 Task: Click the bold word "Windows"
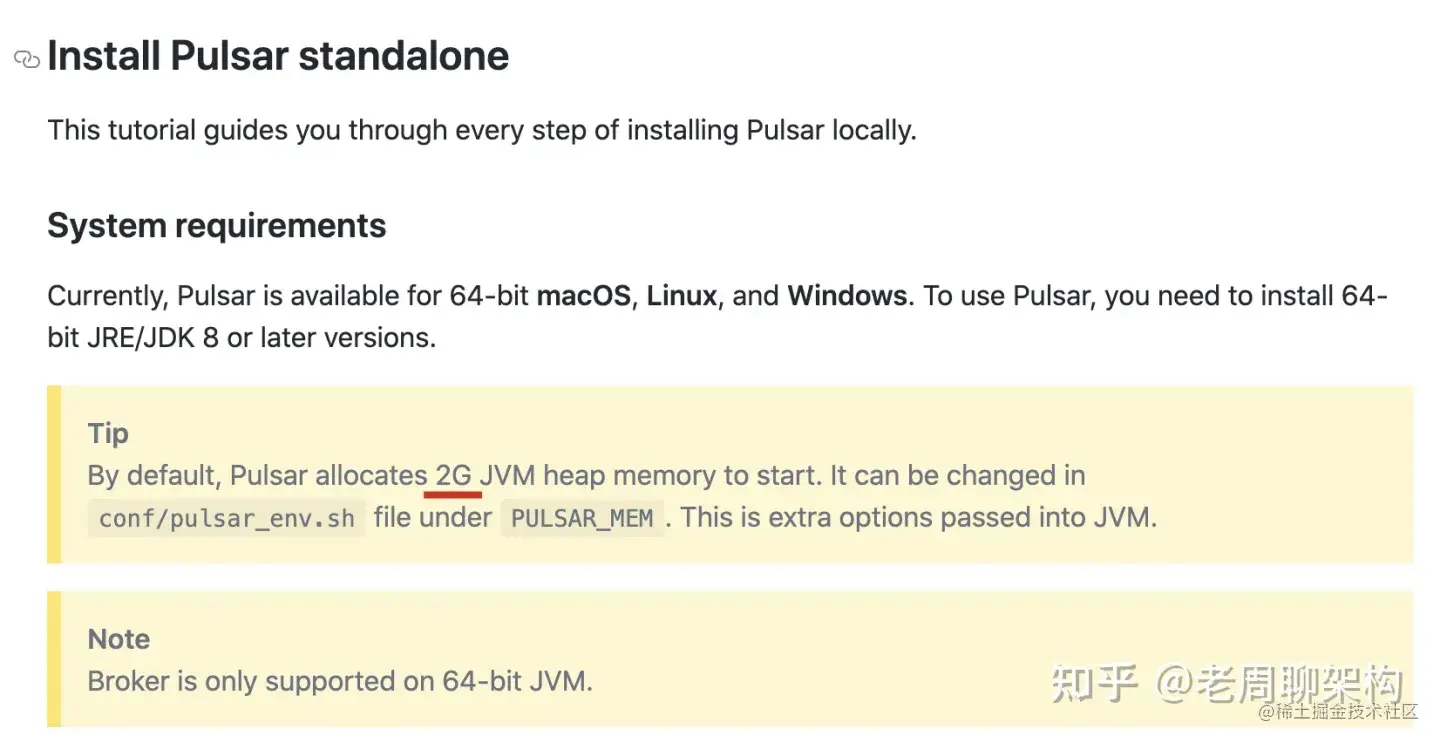[x=847, y=296]
